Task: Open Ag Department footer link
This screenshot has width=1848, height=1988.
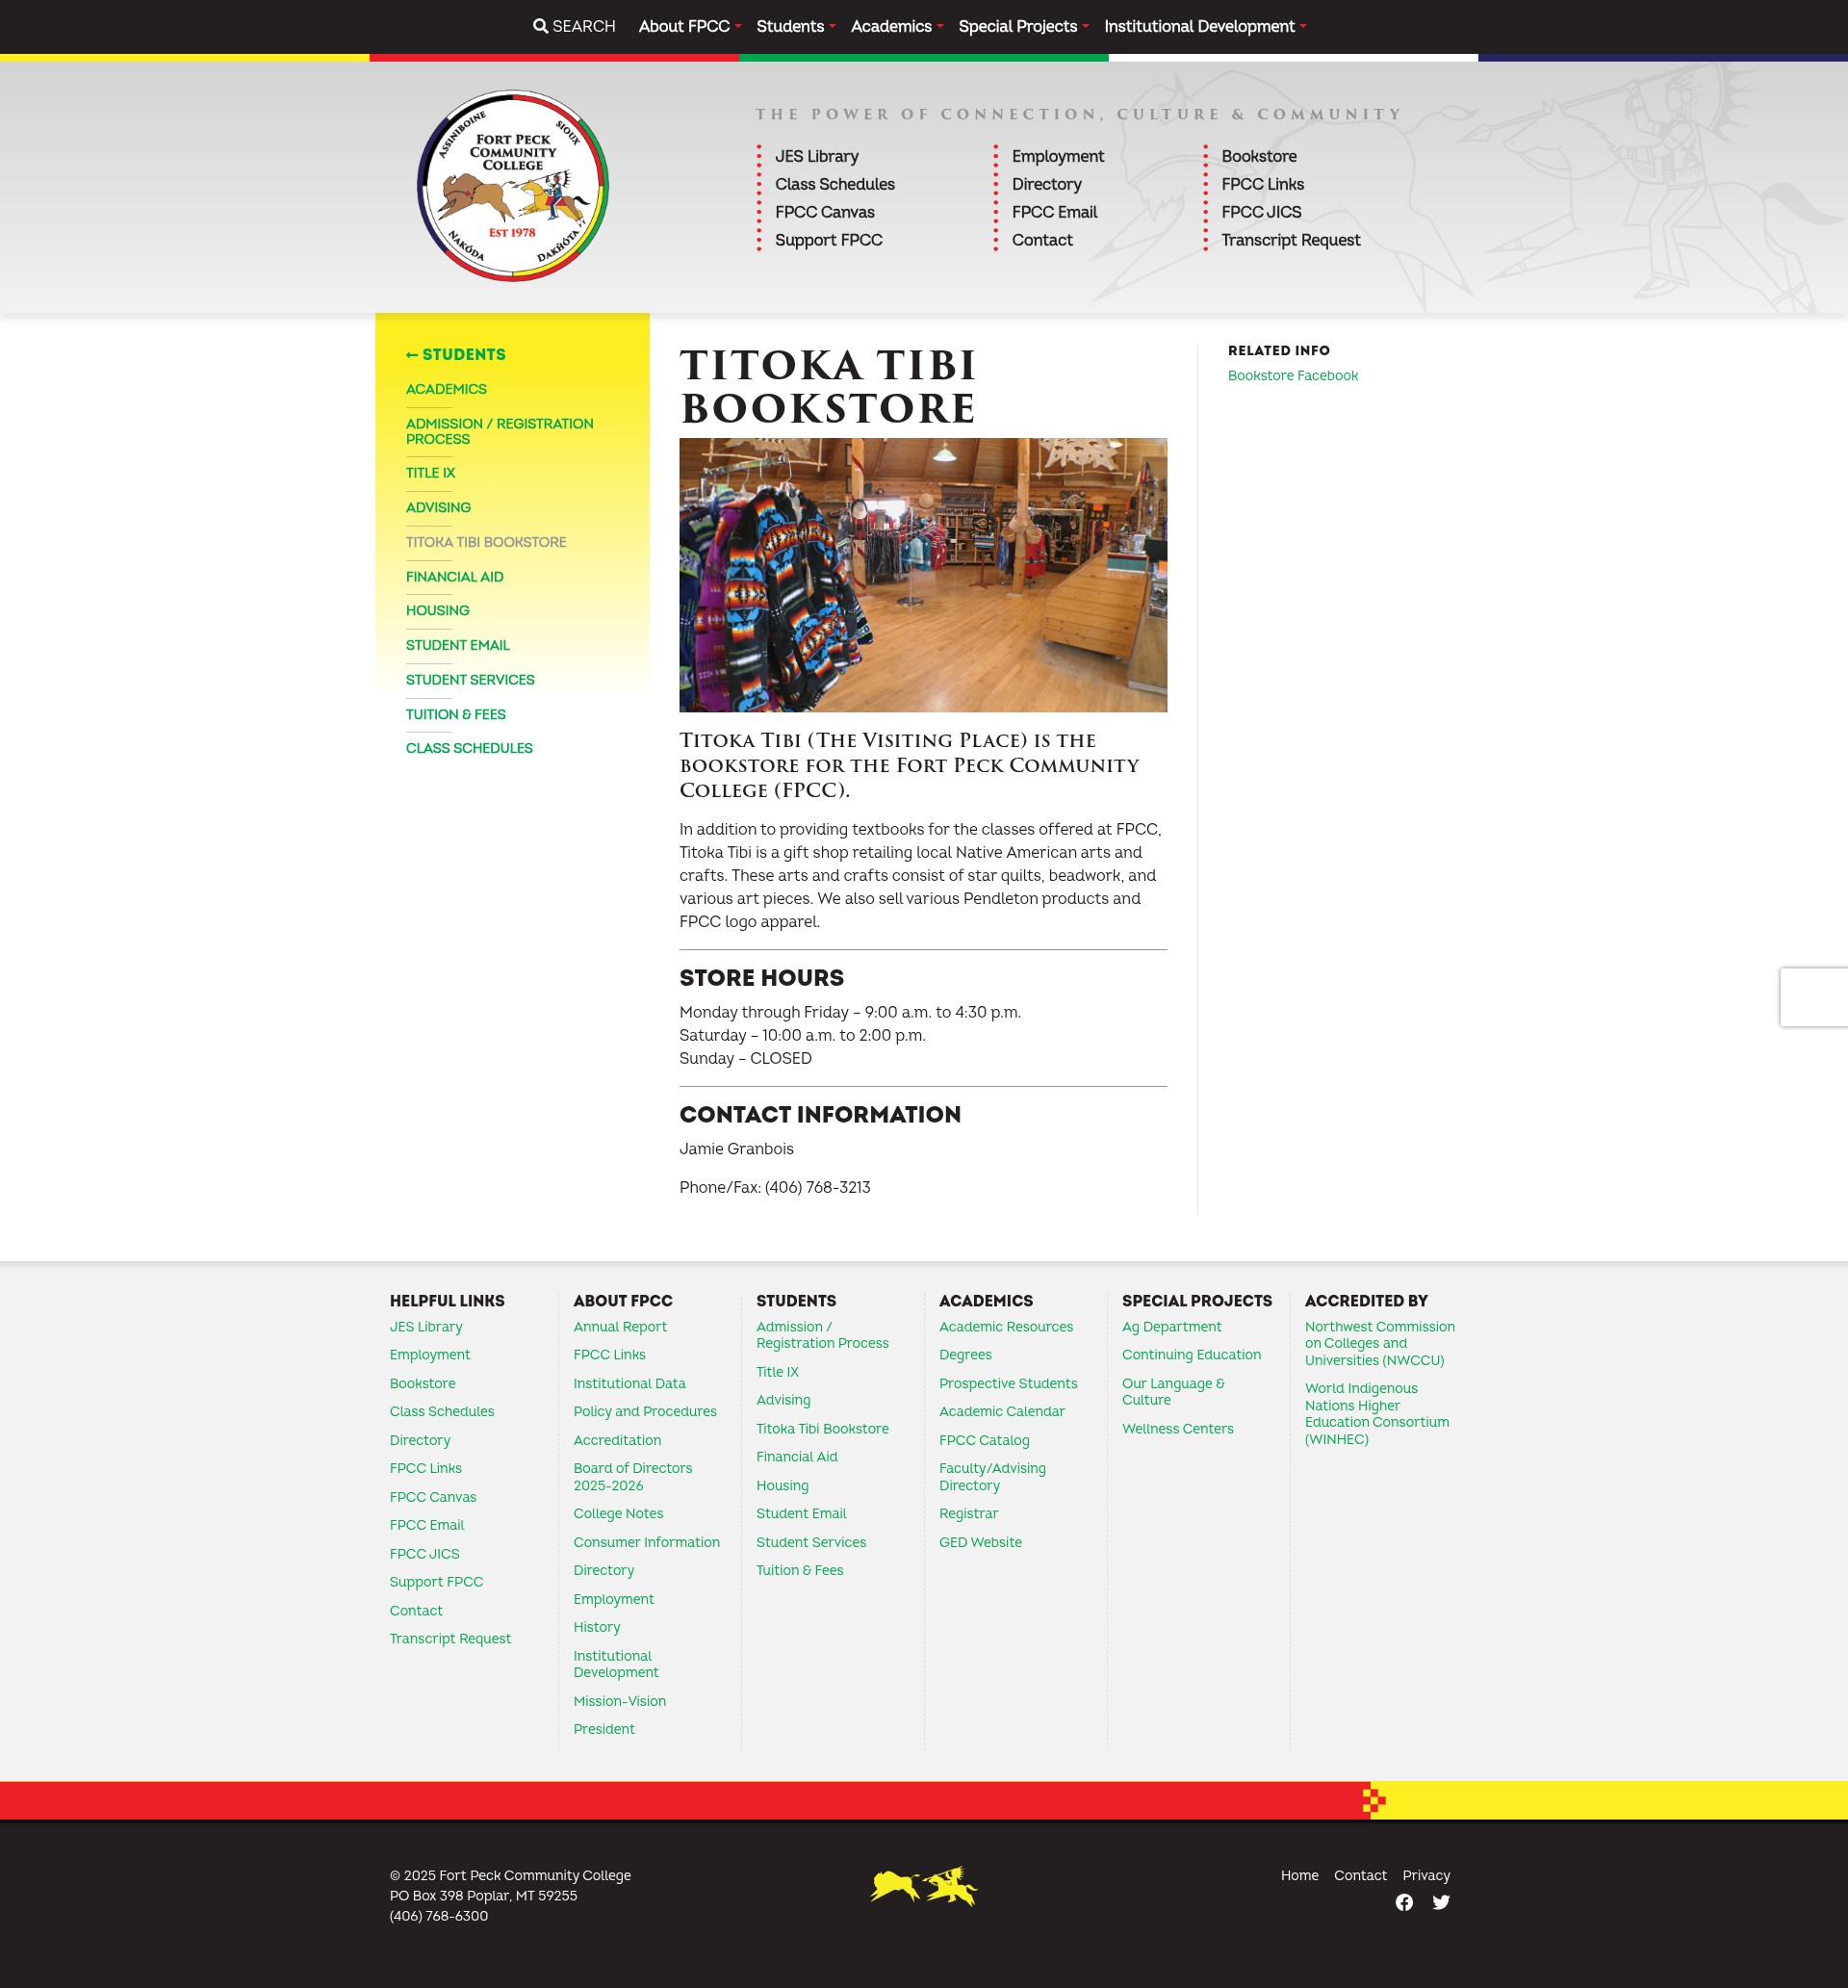Action: pos(1170,1327)
